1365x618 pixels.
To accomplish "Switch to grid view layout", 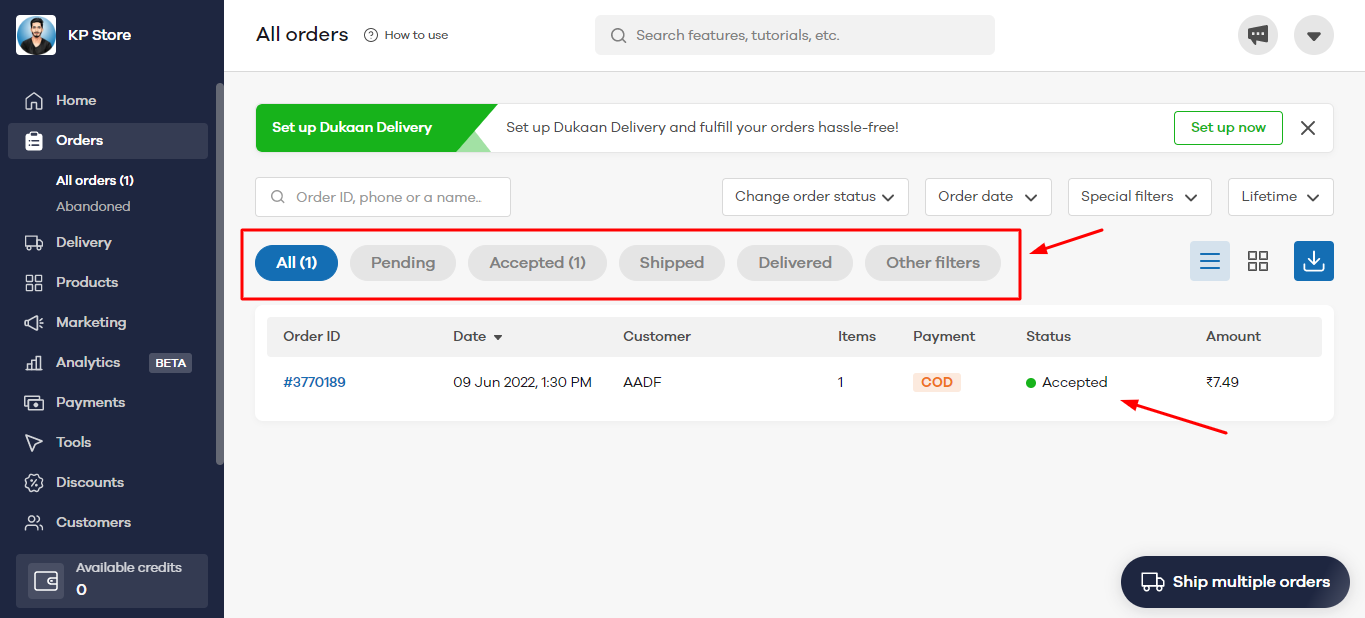I will 1257,261.
